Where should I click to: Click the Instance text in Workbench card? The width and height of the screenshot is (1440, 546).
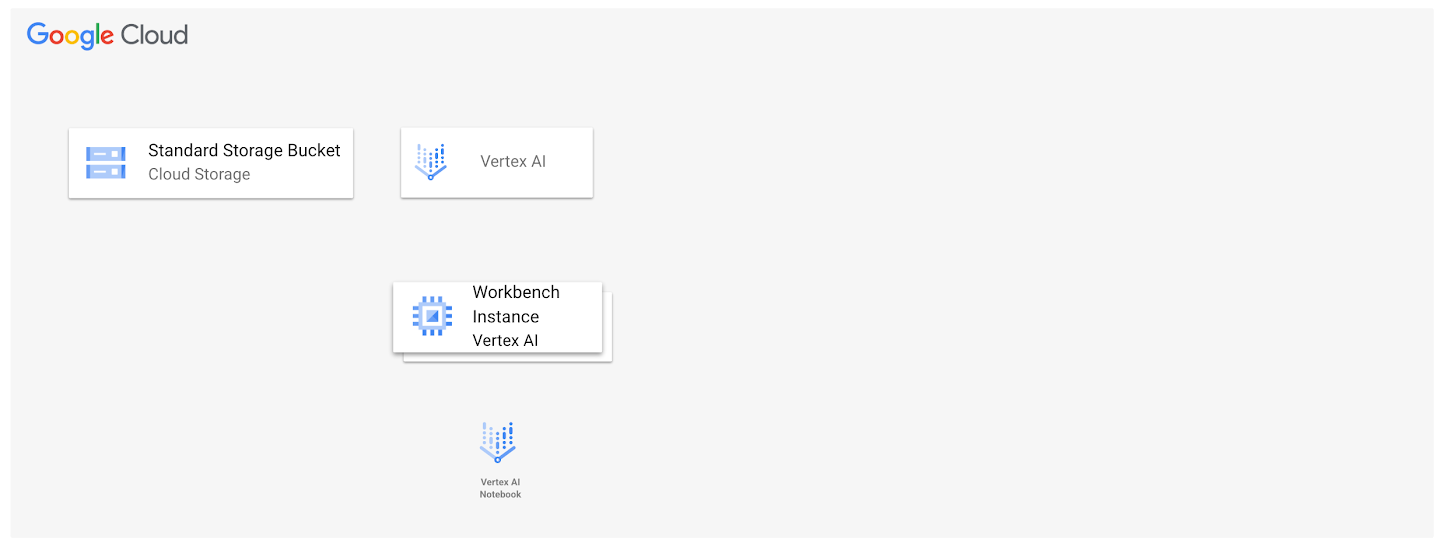[506, 316]
